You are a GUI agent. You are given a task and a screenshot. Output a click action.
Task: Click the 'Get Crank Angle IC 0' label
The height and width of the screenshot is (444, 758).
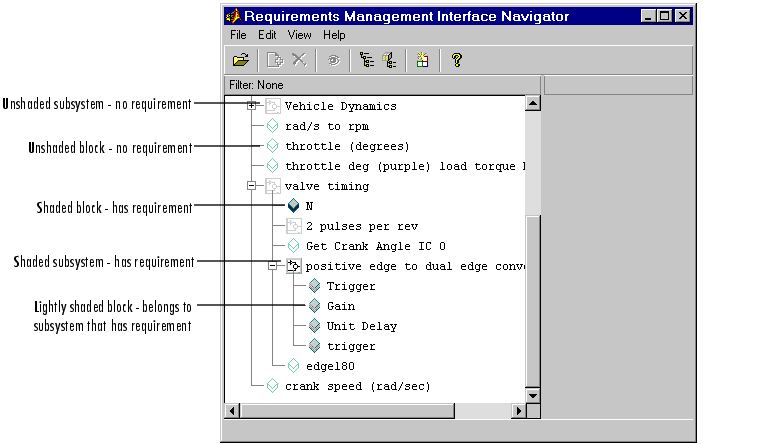(376, 246)
